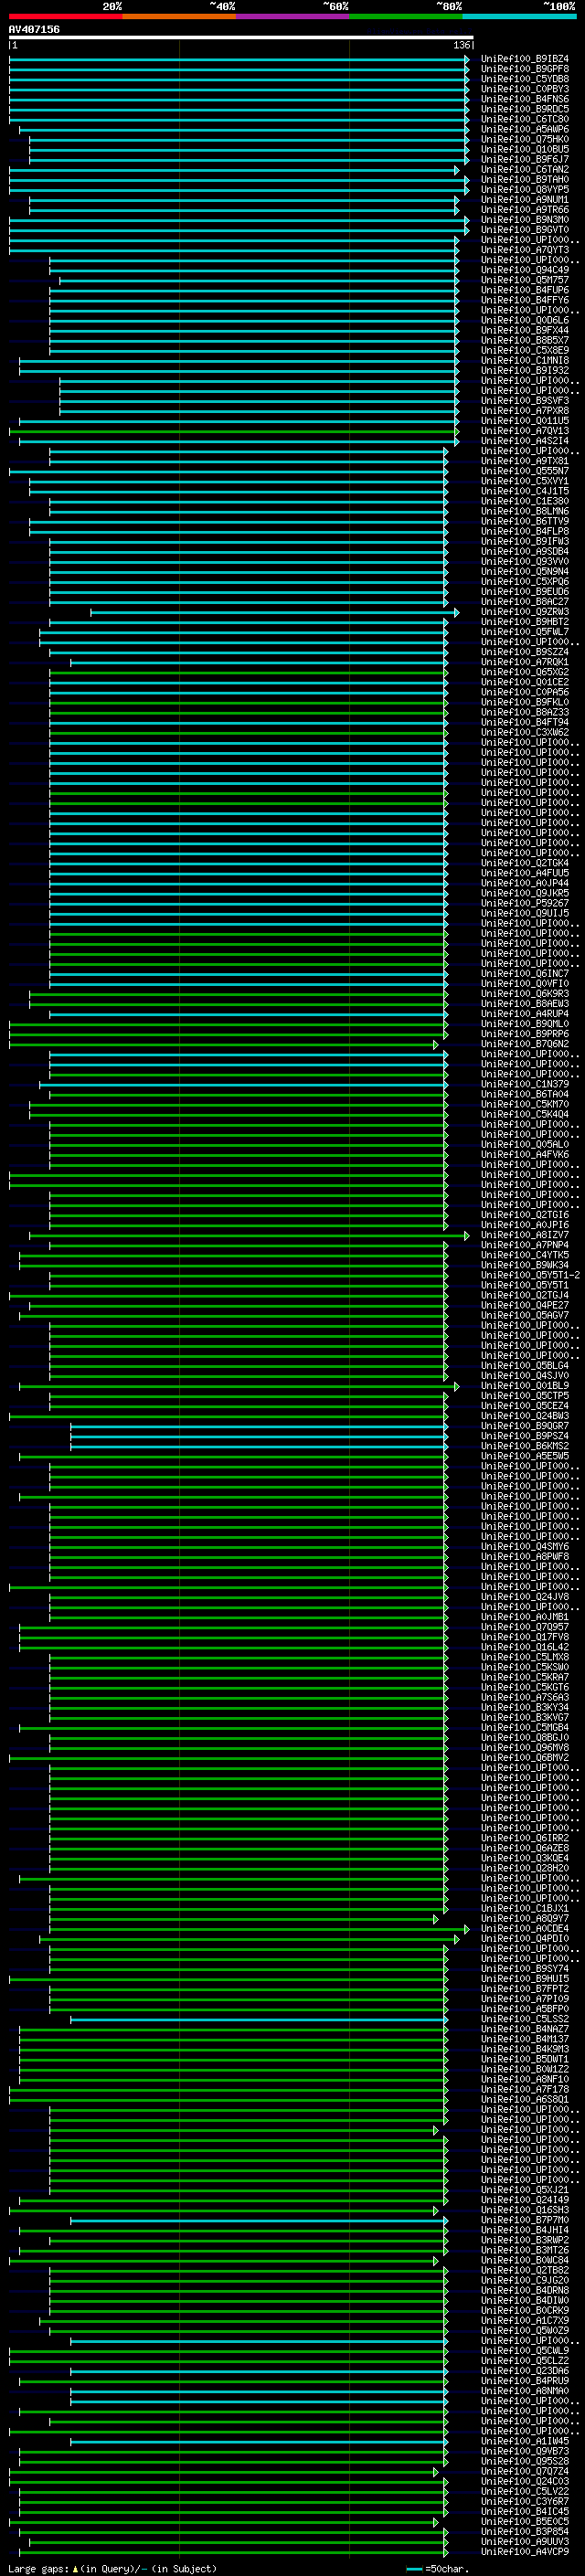Select hit label UniRef100_A7PXR8
Screen dimensions: 585x2576
click(x=524, y=411)
